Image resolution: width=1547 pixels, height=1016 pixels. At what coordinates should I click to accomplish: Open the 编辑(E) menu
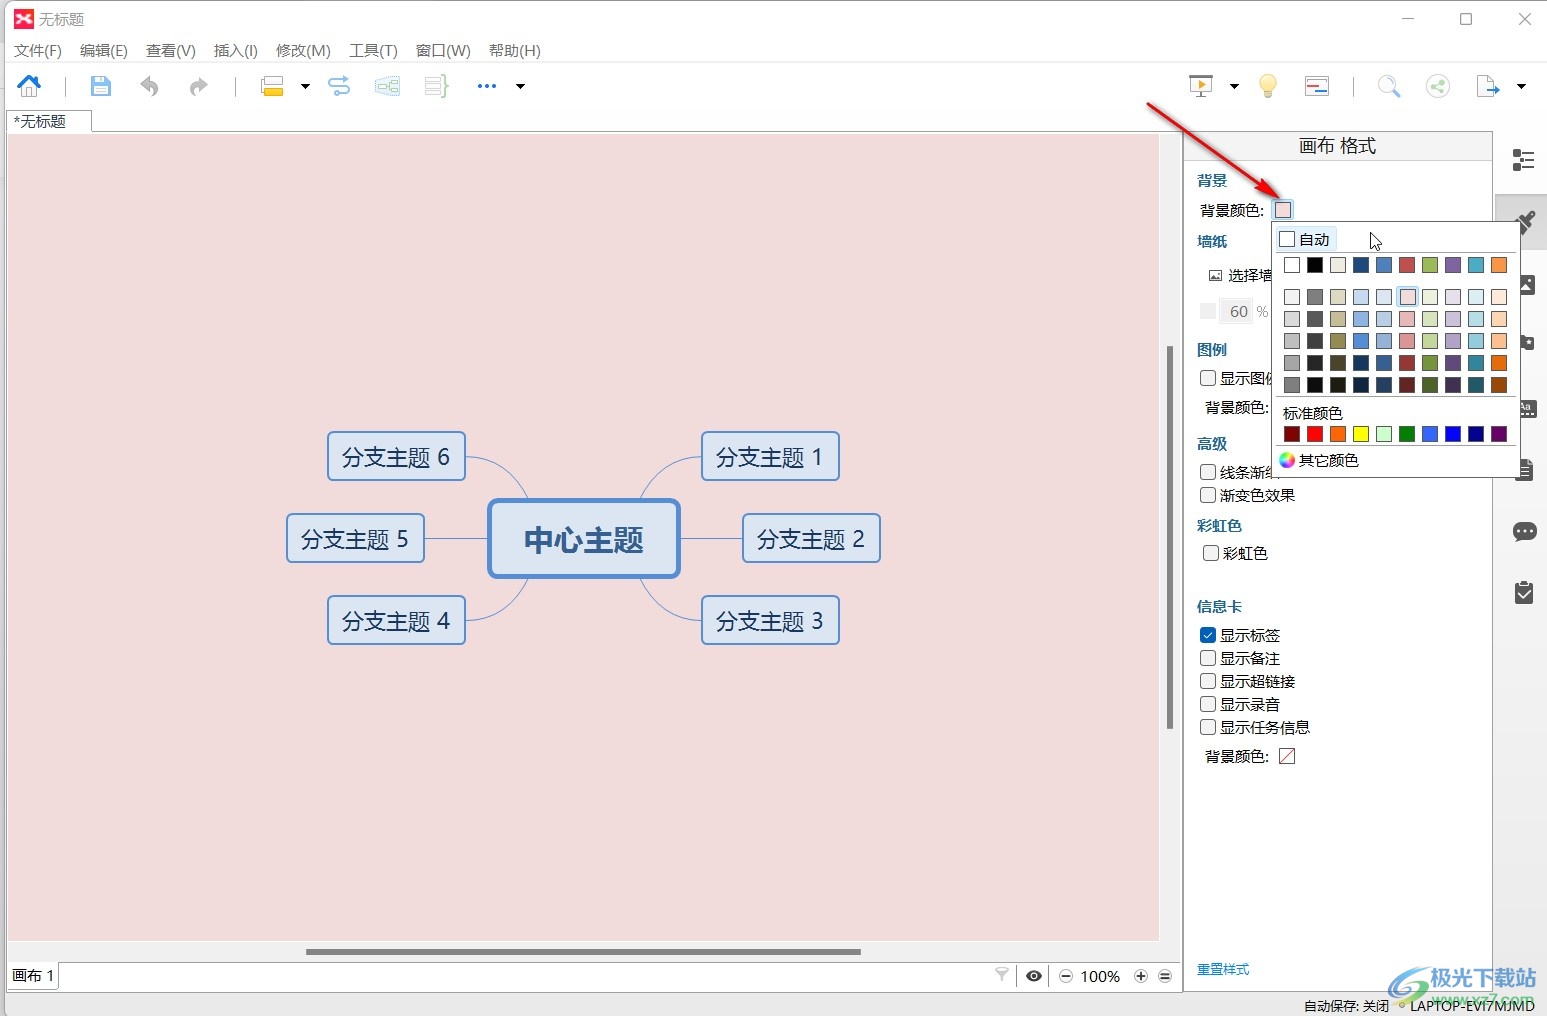tap(104, 51)
